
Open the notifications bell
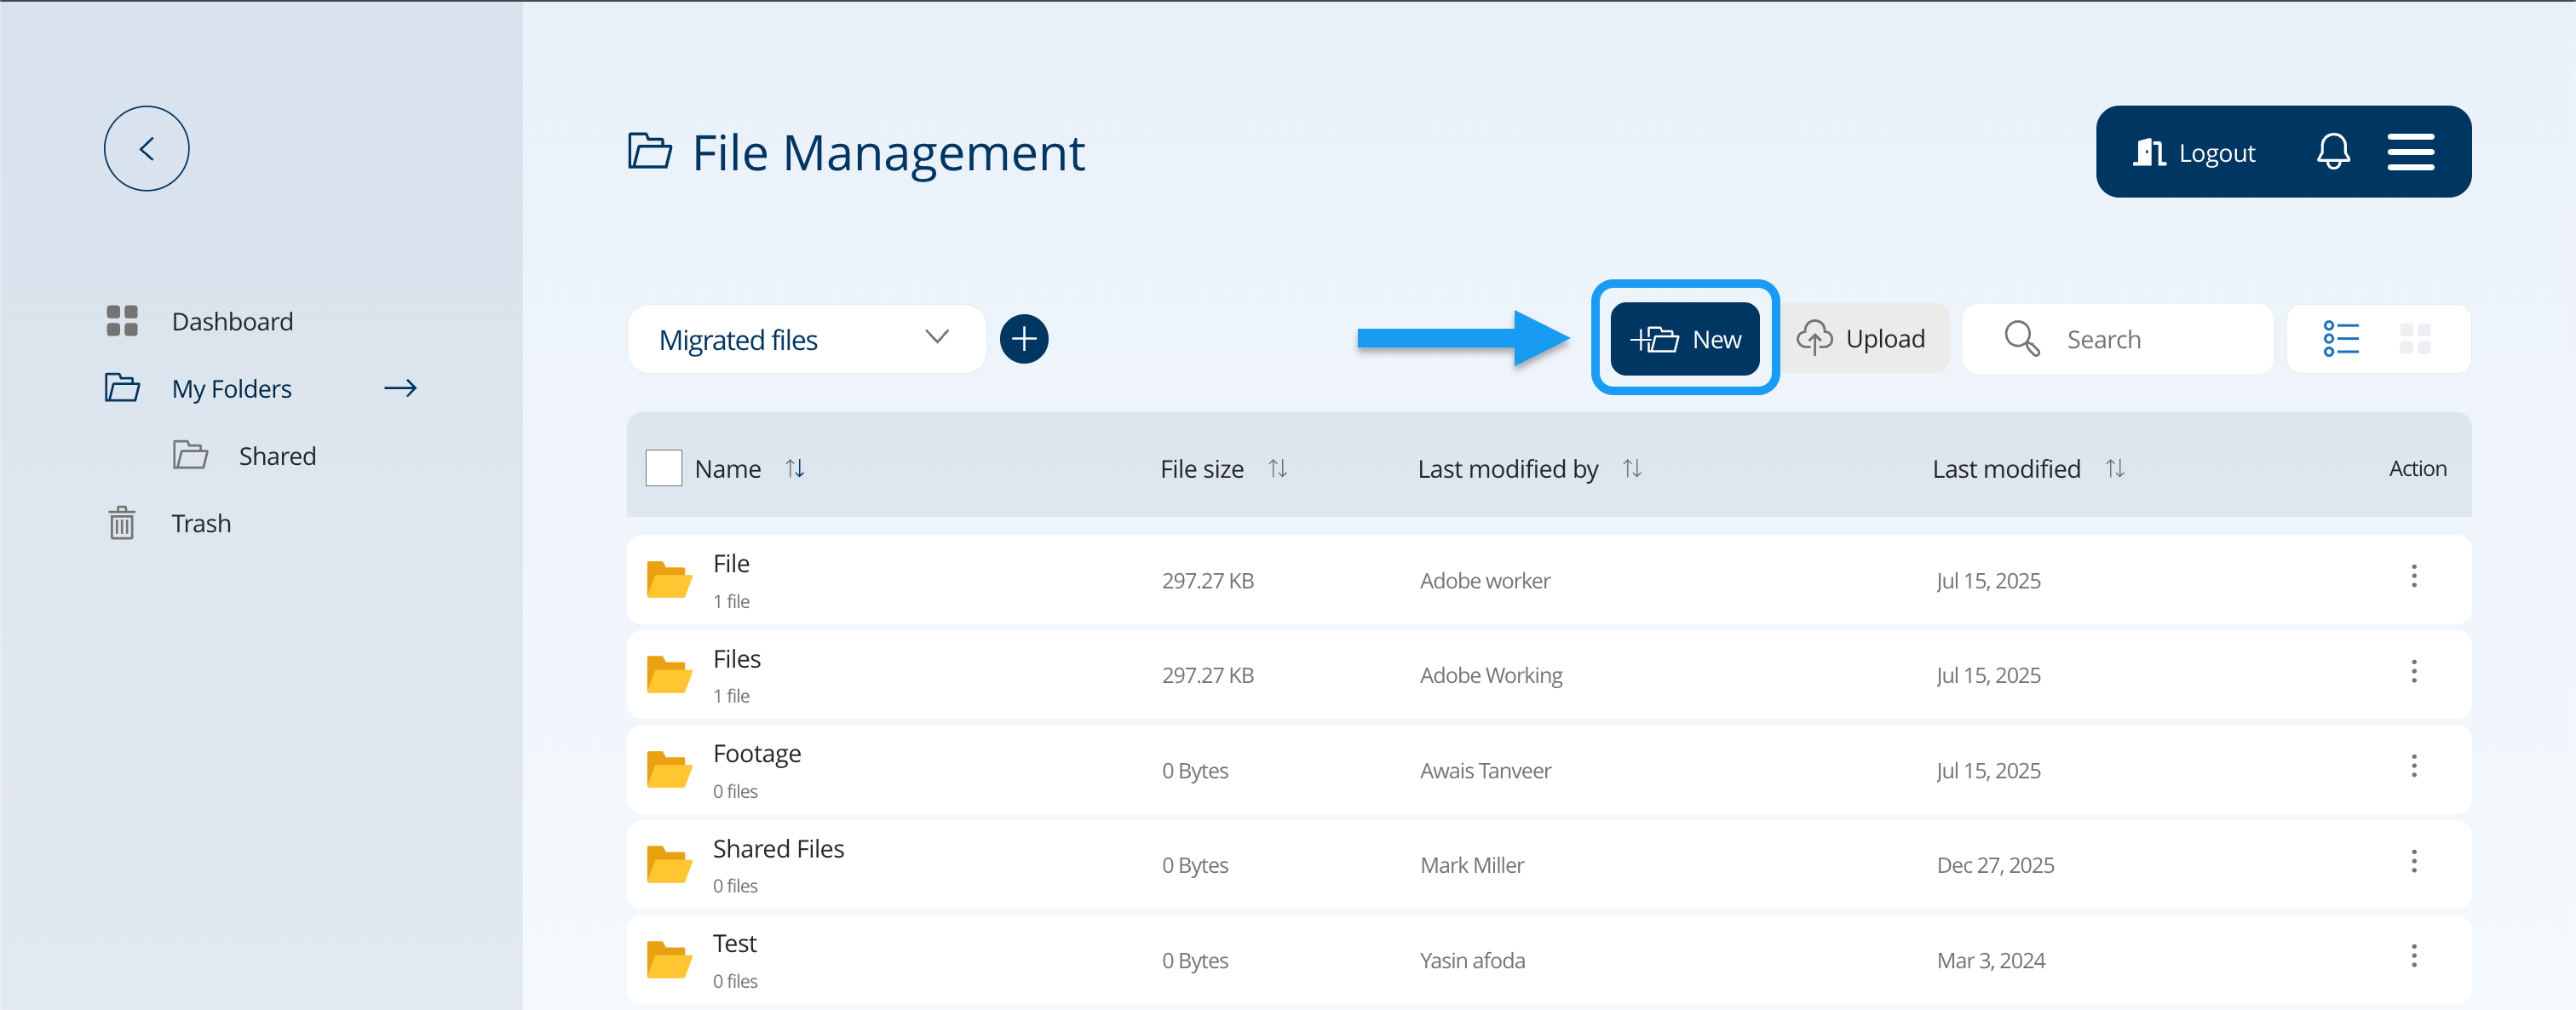[2332, 152]
